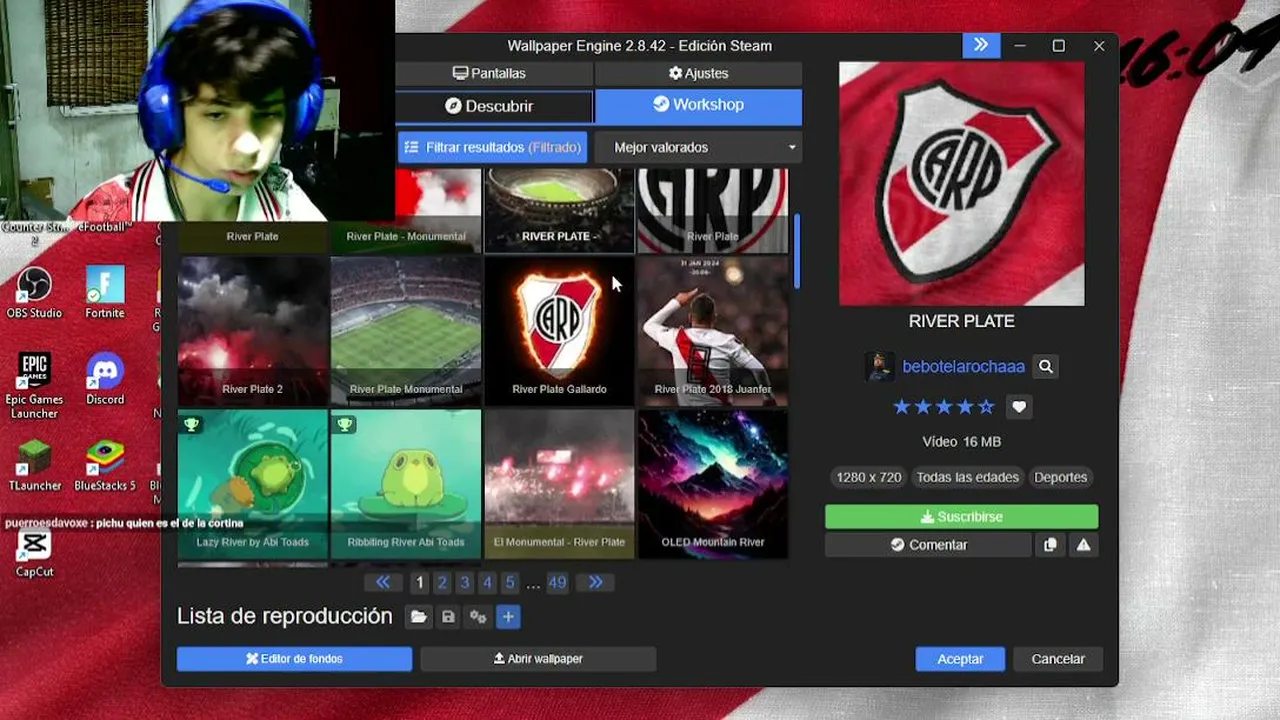
Task: Click the 1280 x 720 resolution tag
Action: pos(869,477)
